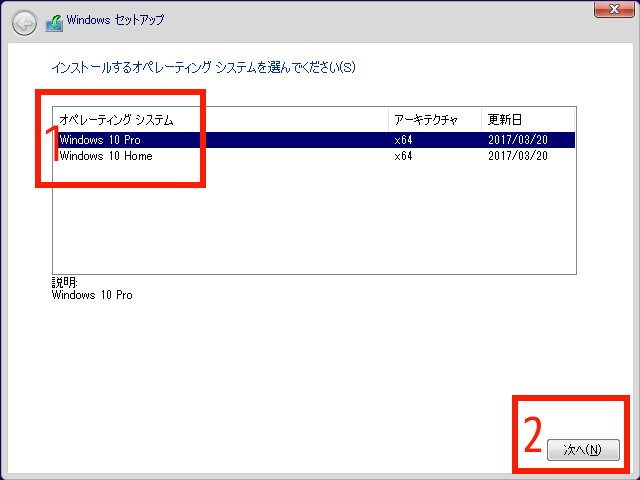Click the 2017/03/20 date in Windows 10 Pro row
The image size is (640, 480).
pyautogui.click(x=518, y=140)
